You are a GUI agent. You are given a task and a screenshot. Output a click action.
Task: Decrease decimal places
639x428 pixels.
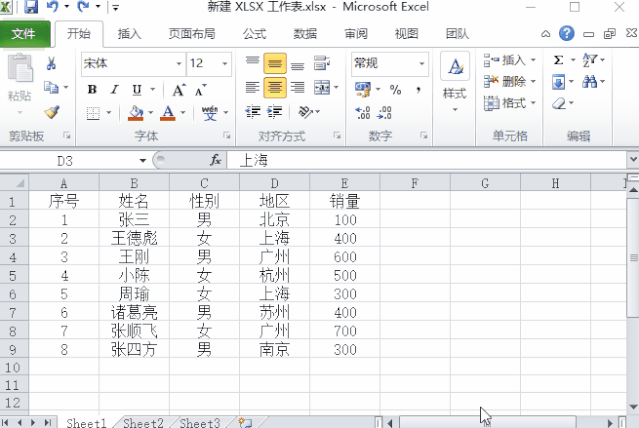(384, 113)
